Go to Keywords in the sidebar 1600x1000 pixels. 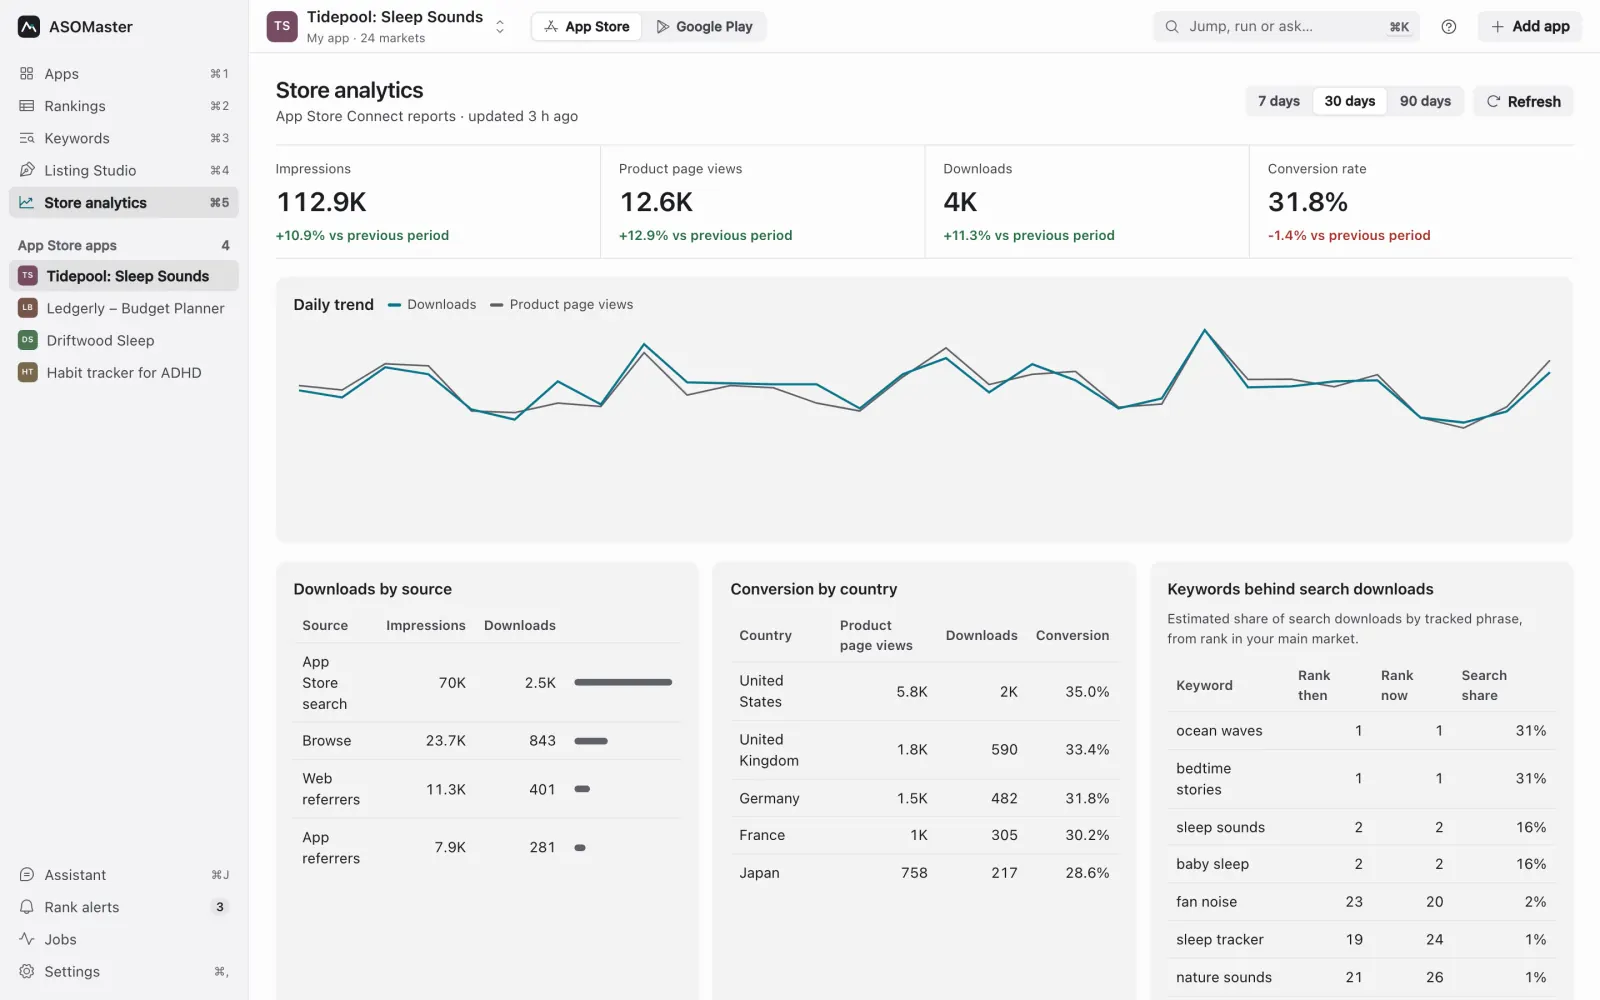coord(124,138)
